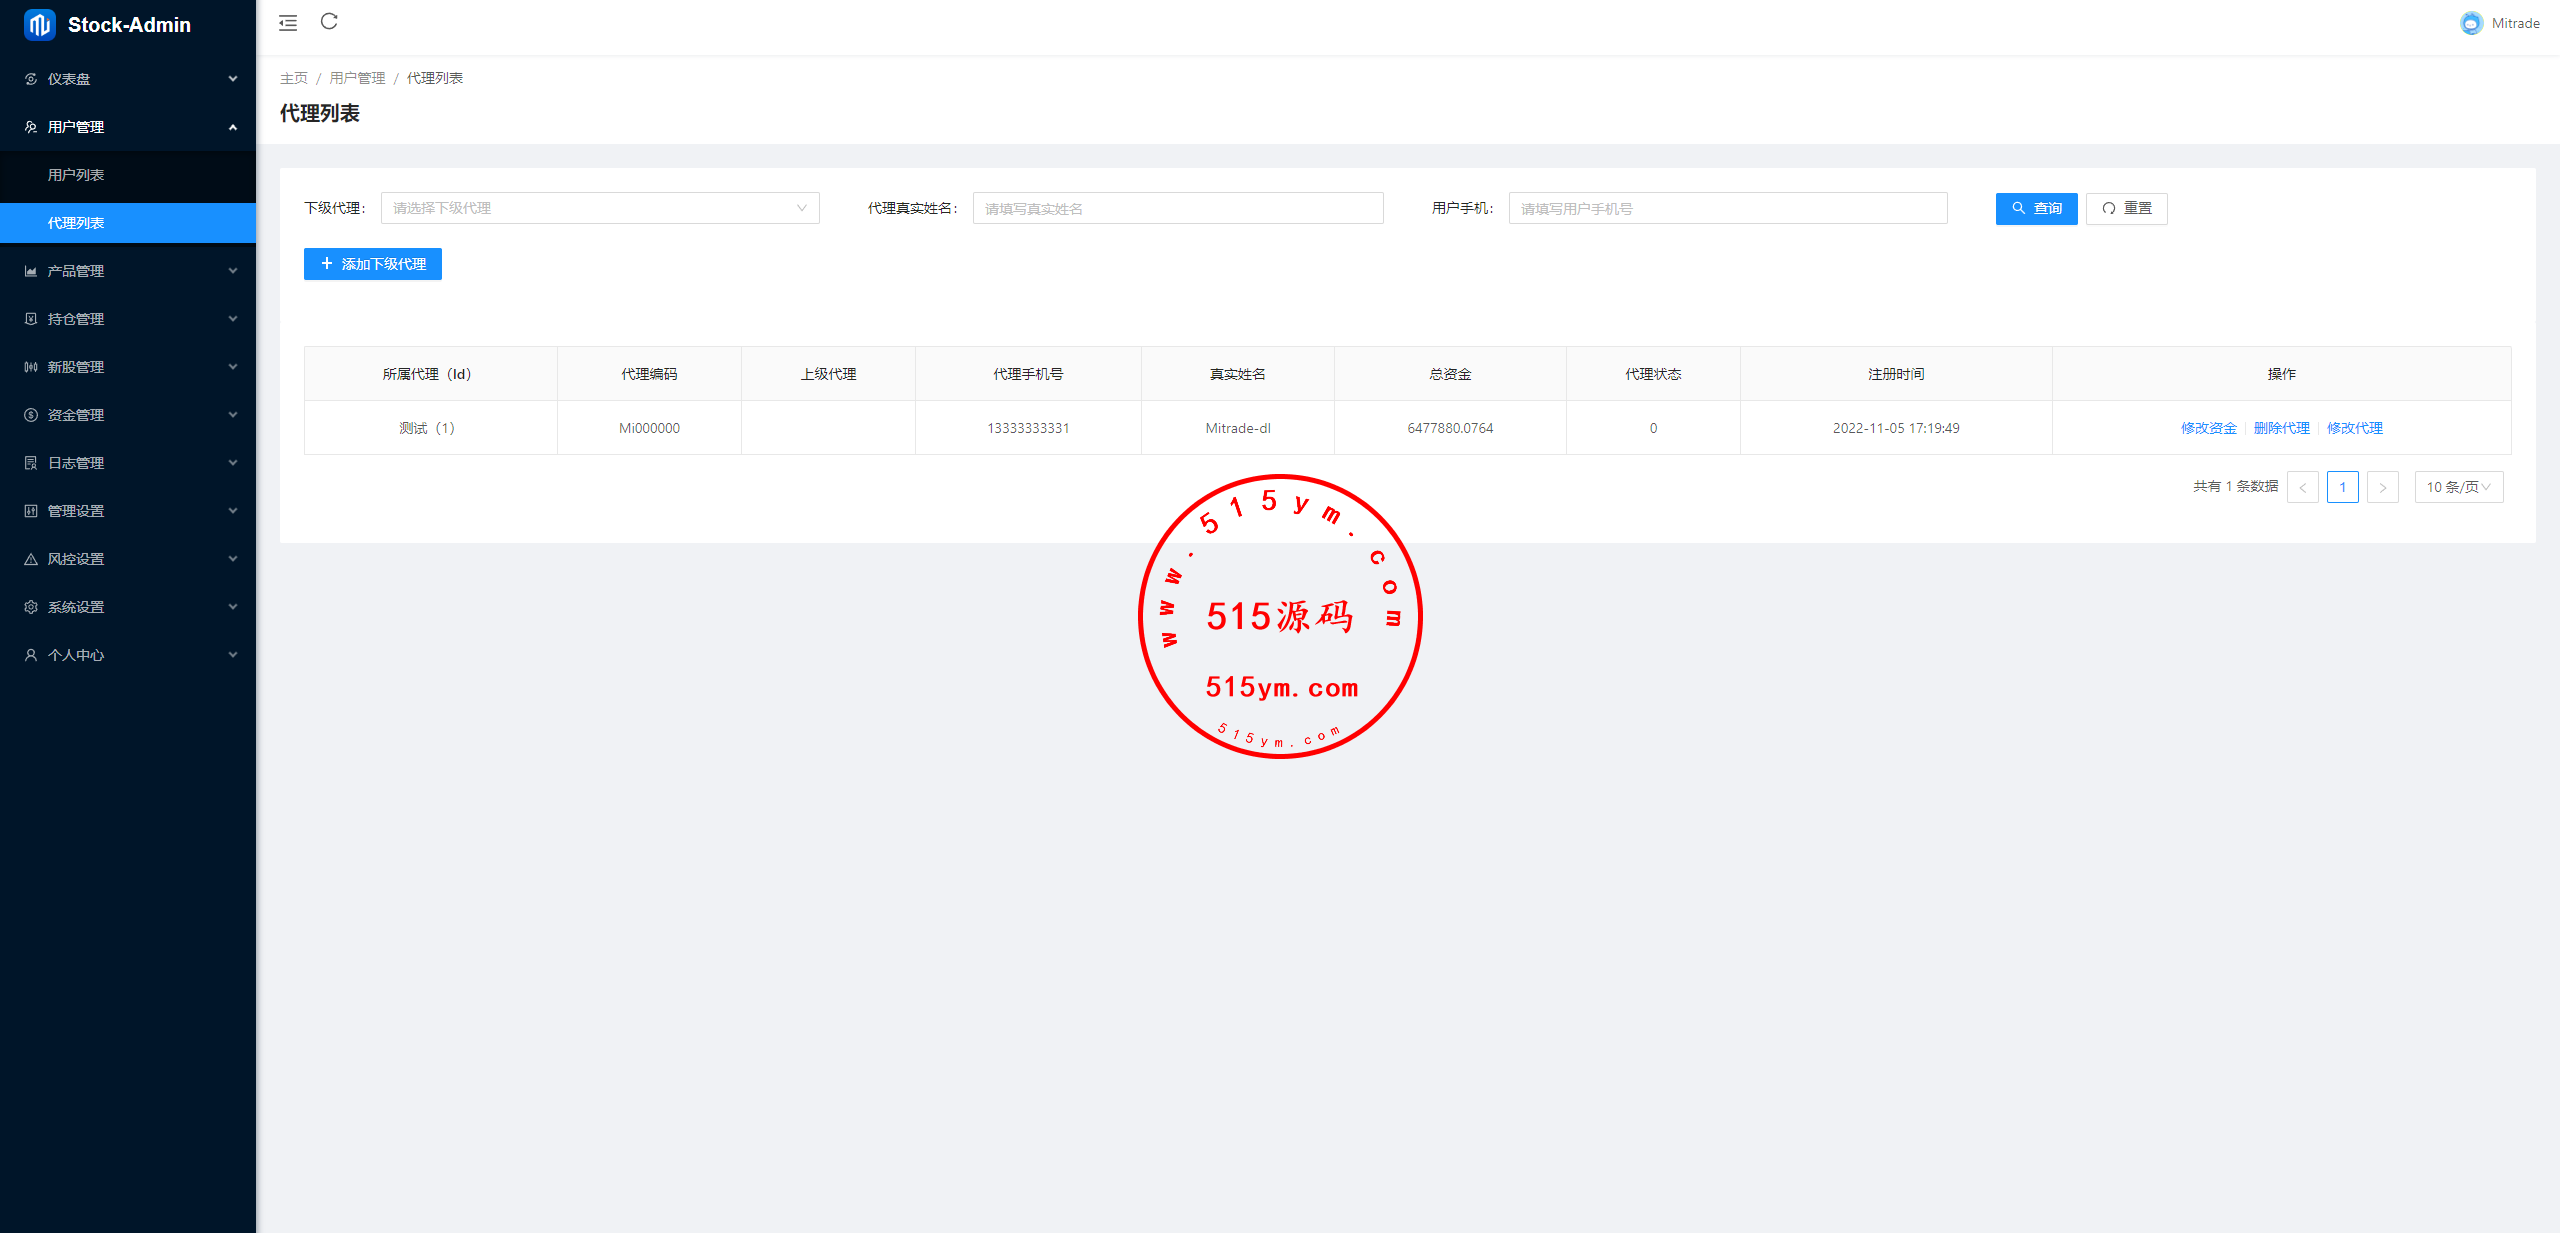The height and width of the screenshot is (1233, 2560).
Task: Select 用户列表 in the sidebar
Action: [76, 175]
